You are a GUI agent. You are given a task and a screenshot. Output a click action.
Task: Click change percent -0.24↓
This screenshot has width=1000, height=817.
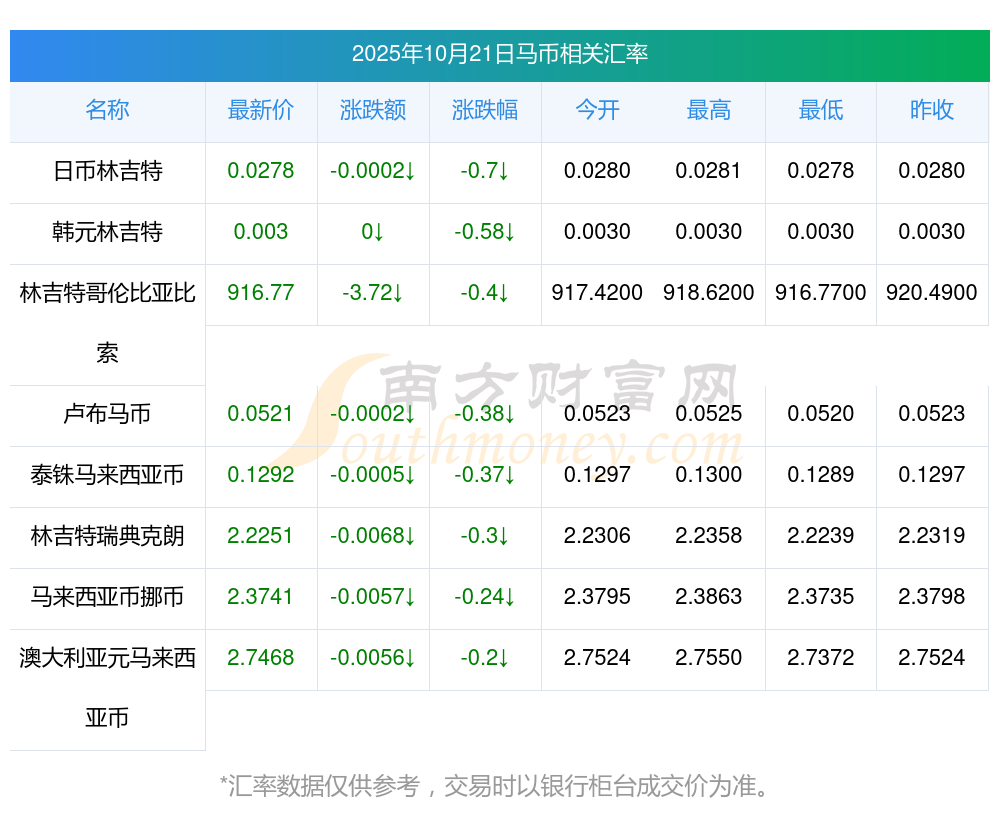pos(485,597)
